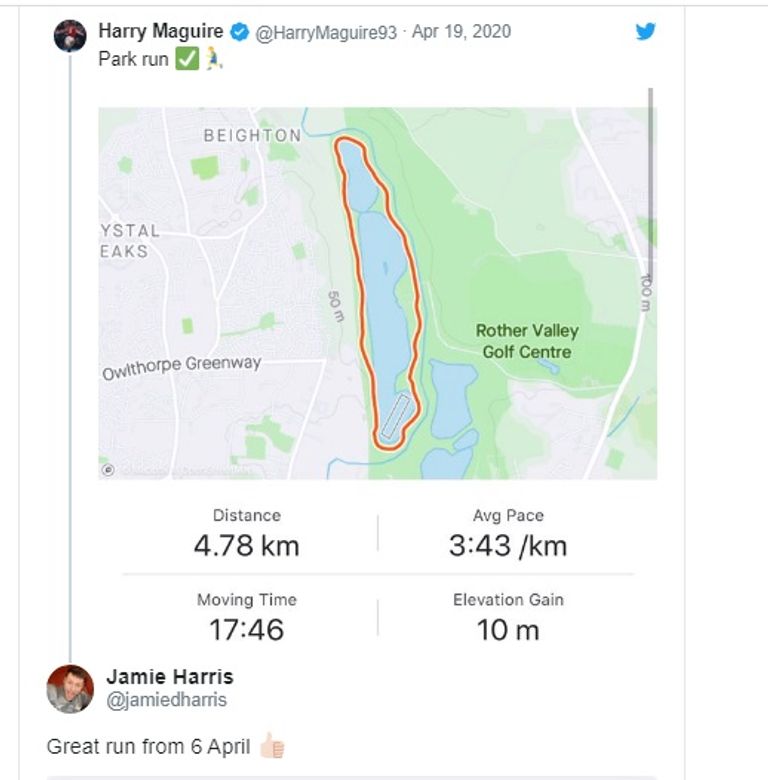Click the 4.78 km distance value
The image size is (768, 780).
pyautogui.click(x=246, y=546)
